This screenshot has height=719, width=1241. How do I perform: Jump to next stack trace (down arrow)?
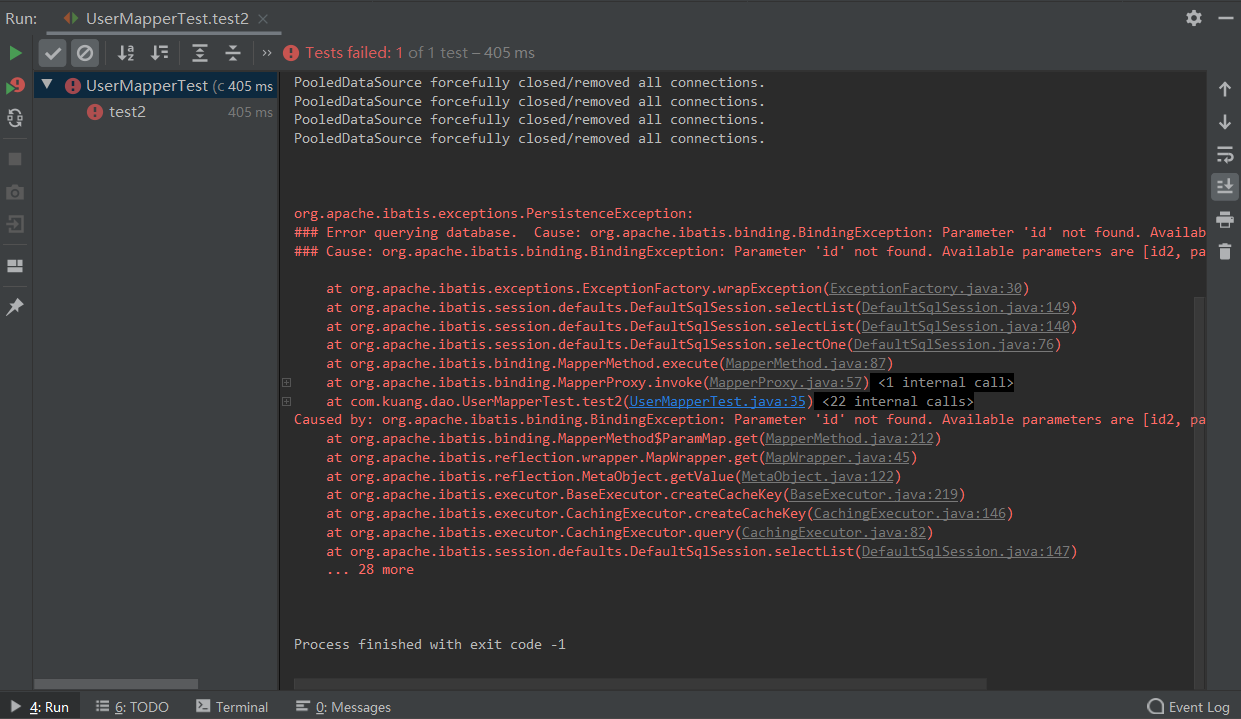click(x=1225, y=122)
